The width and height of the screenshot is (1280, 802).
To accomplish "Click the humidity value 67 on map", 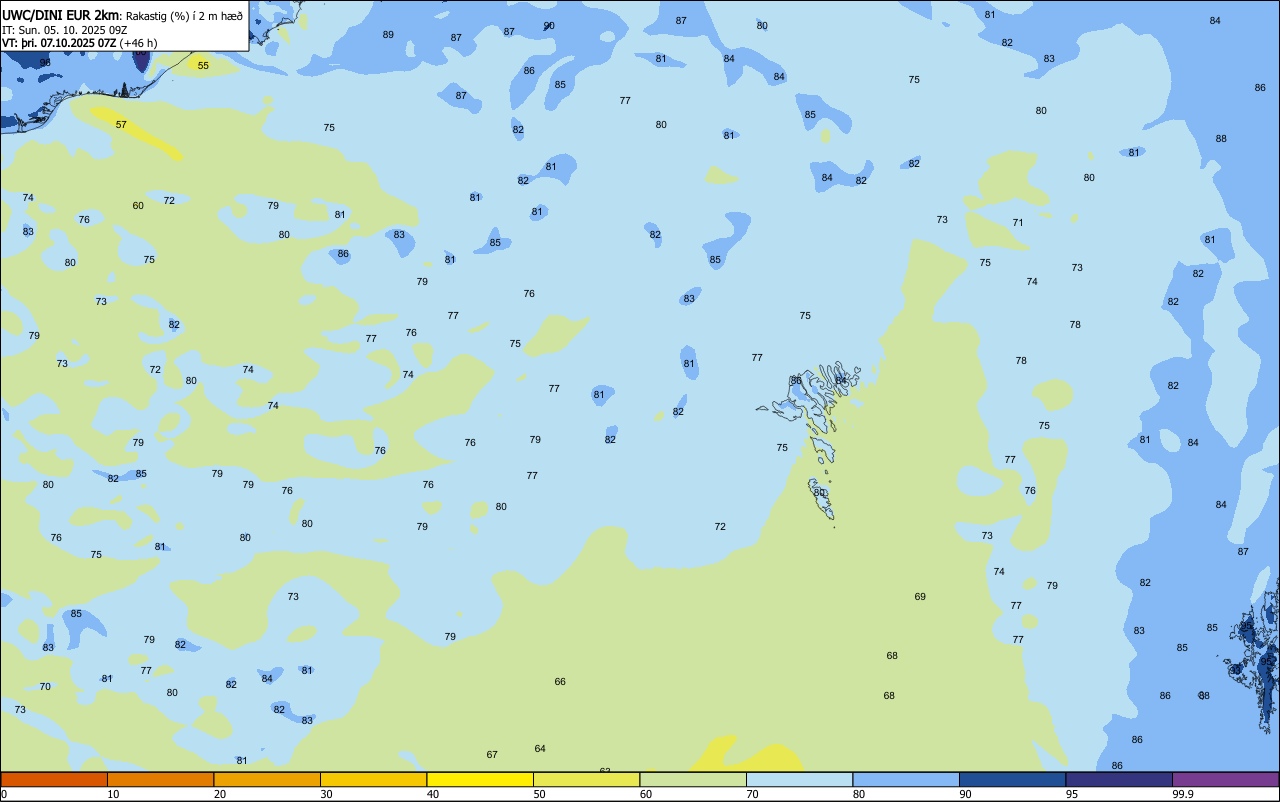I will 492,755.
